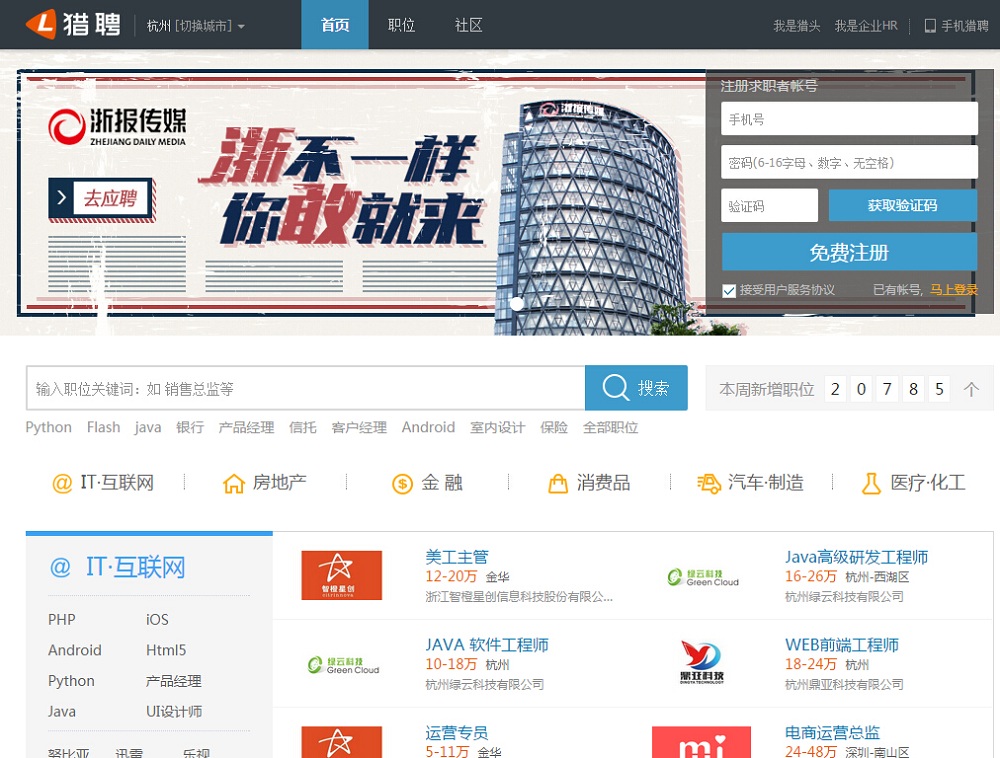Open the Java高级研发工程师 job listing

tap(857, 557)
